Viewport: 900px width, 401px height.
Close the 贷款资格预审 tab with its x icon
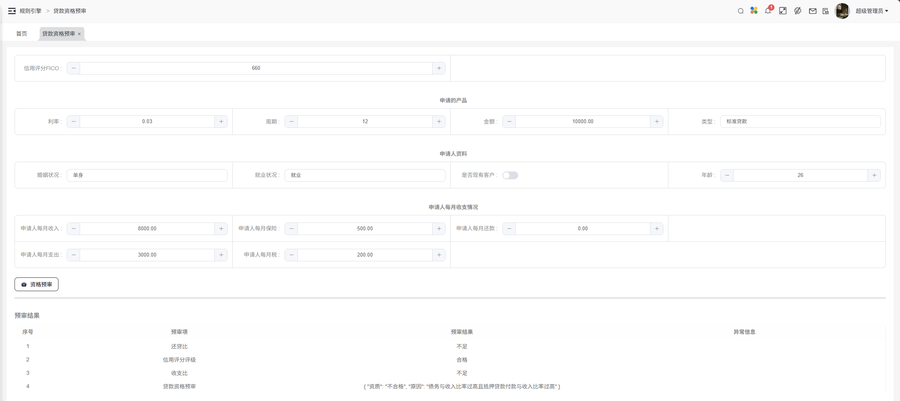pyautogui.click(x=80, y=34)
